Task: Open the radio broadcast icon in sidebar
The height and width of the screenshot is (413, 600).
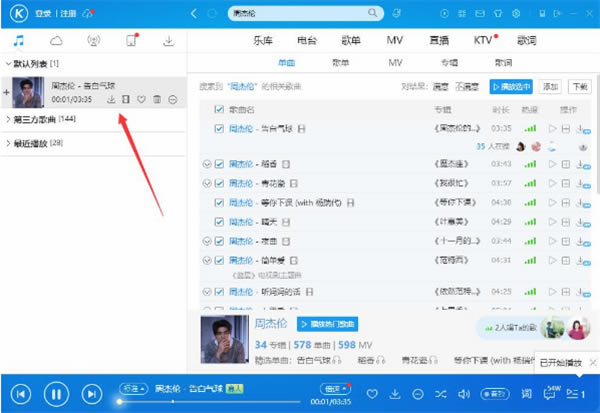Action: coord(94,41)
